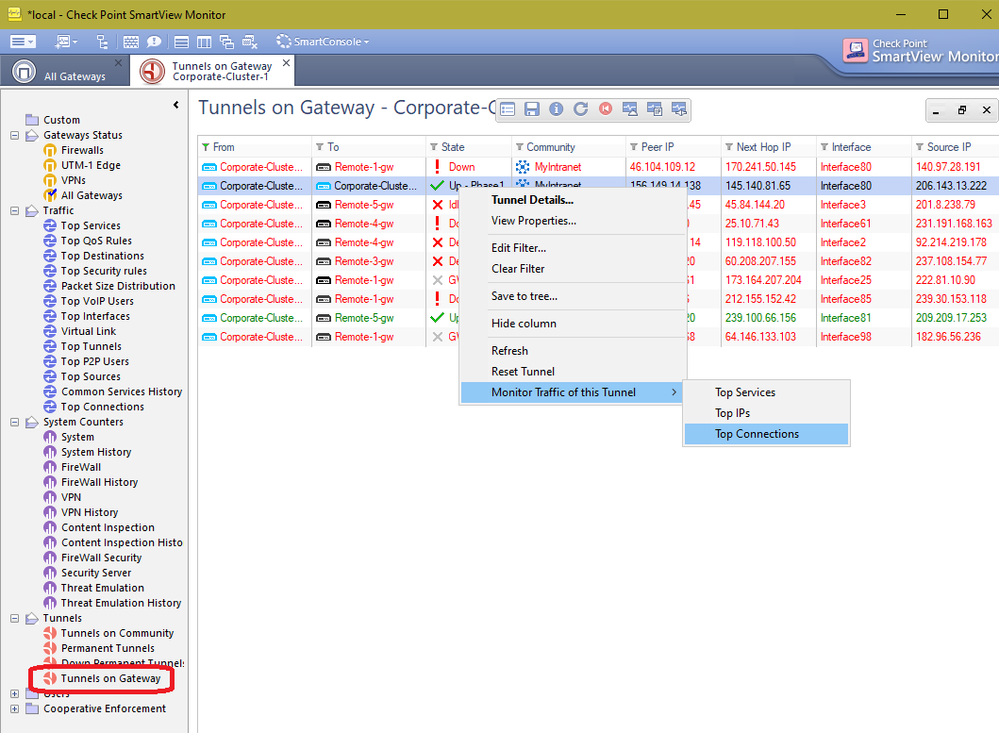
Task: Collapse the Traffic tree section
Action: (15, 211)
